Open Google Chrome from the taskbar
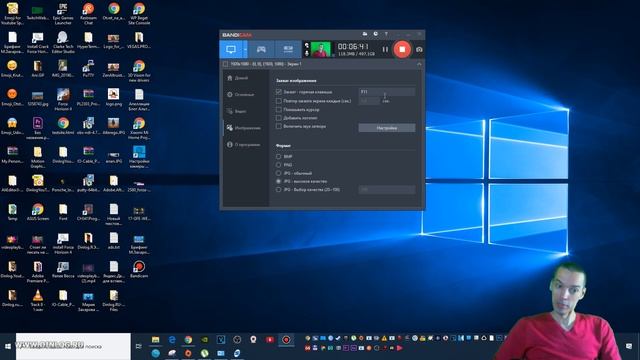Screen dimensions: 640x360 coord(188,340)
